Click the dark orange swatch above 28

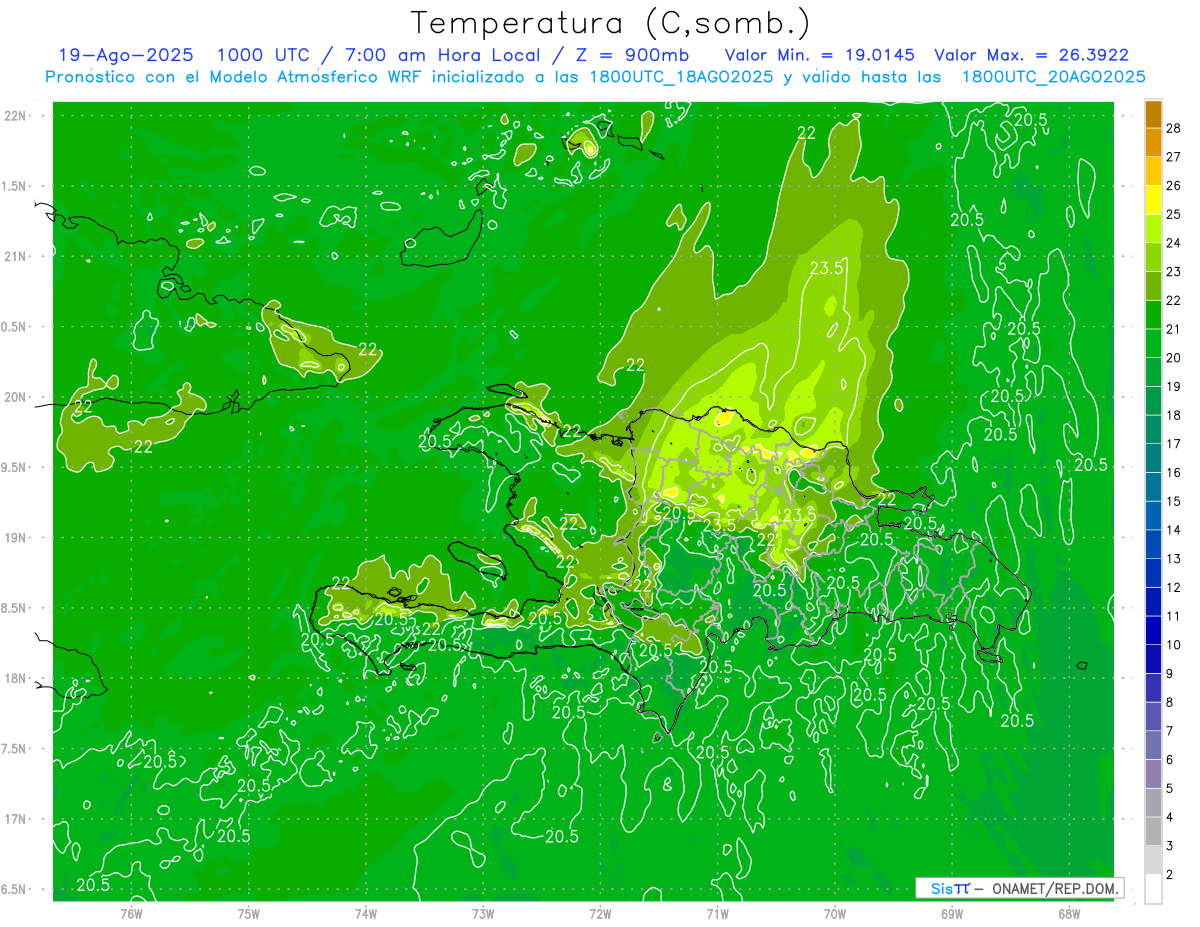[1153, 114]
